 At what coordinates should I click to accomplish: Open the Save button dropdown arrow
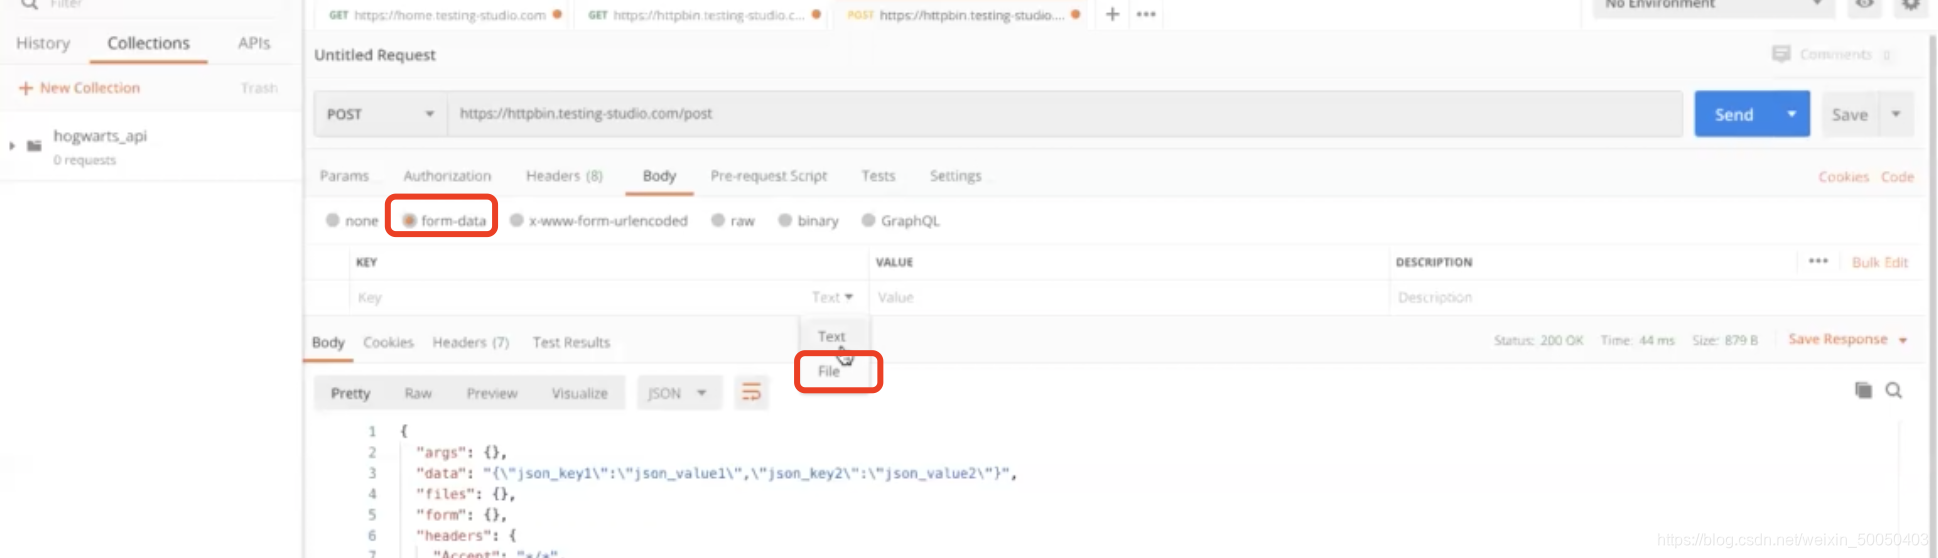[x=1896, y=114]
